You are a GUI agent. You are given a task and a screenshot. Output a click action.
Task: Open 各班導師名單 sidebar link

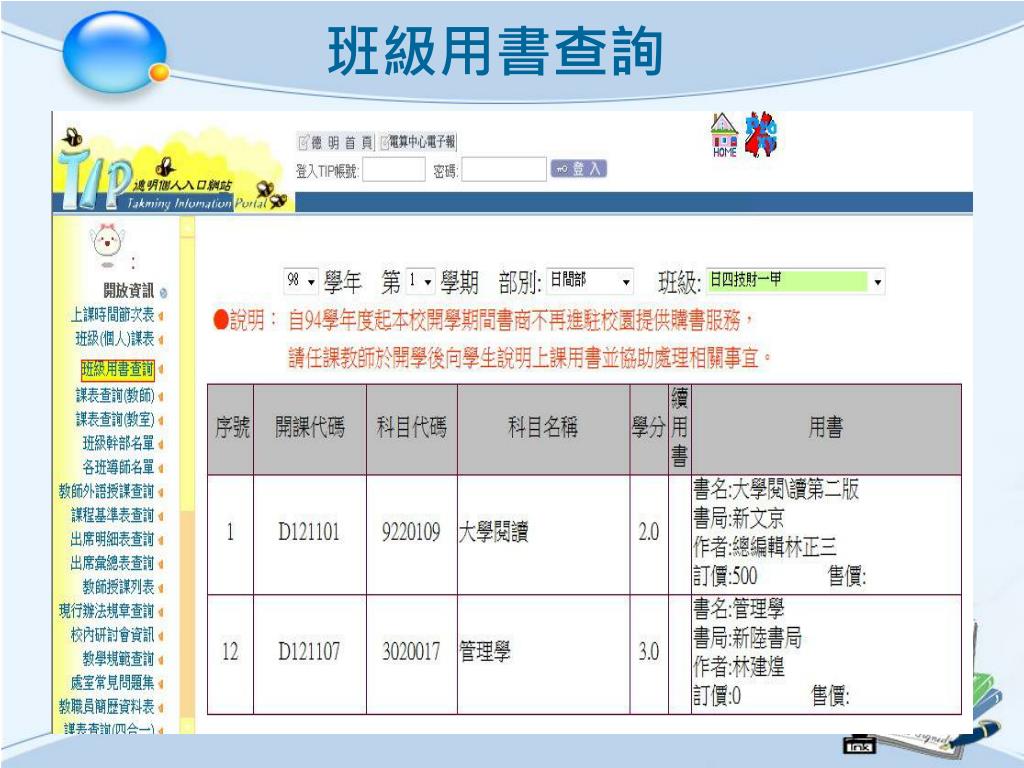click(118, 467)
